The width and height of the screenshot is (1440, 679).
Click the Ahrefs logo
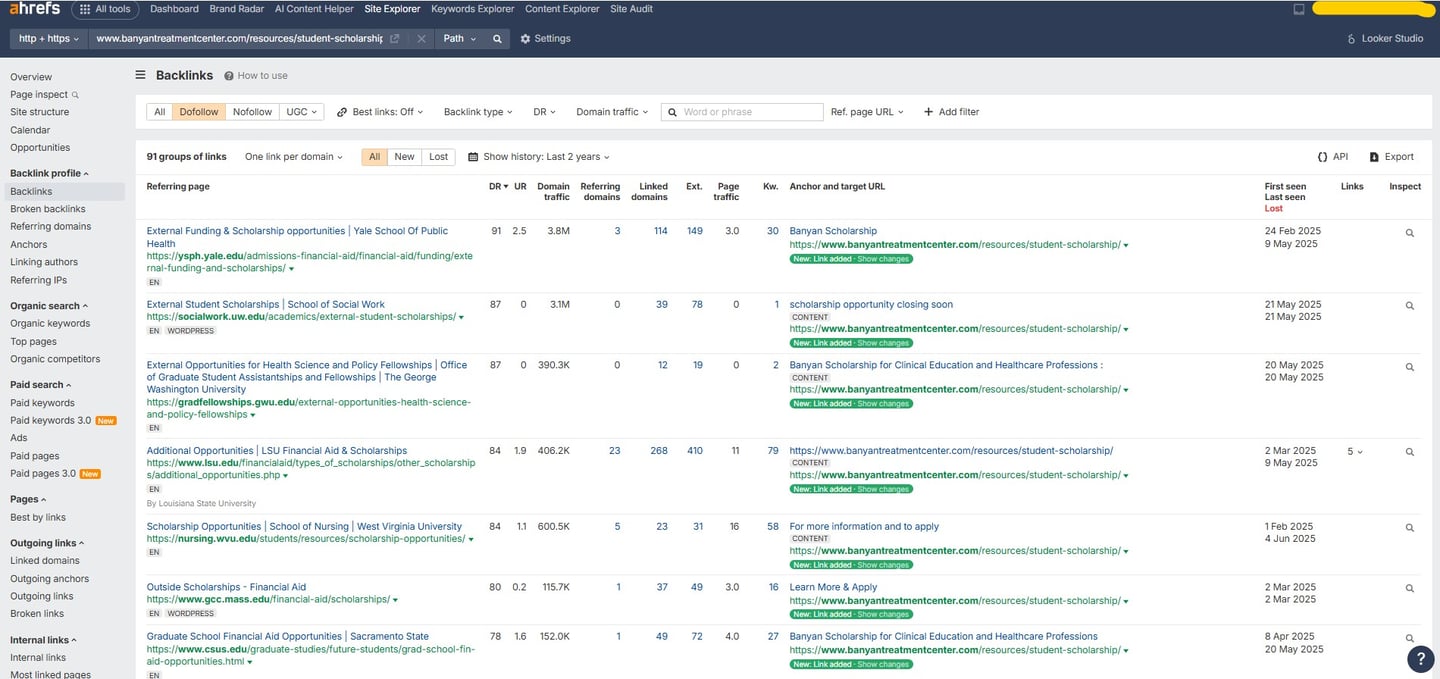(x=35, y=9)
